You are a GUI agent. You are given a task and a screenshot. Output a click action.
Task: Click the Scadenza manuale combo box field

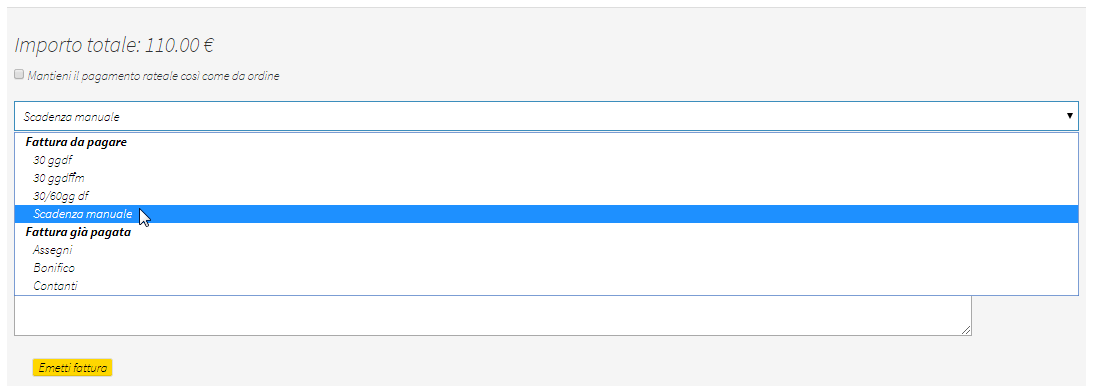pyautogui.click(x=546, y=116)
